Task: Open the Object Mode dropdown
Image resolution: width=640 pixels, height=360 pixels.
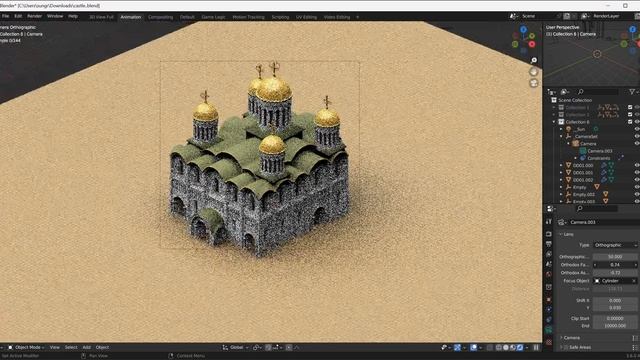Action: [x=27, y=347]
